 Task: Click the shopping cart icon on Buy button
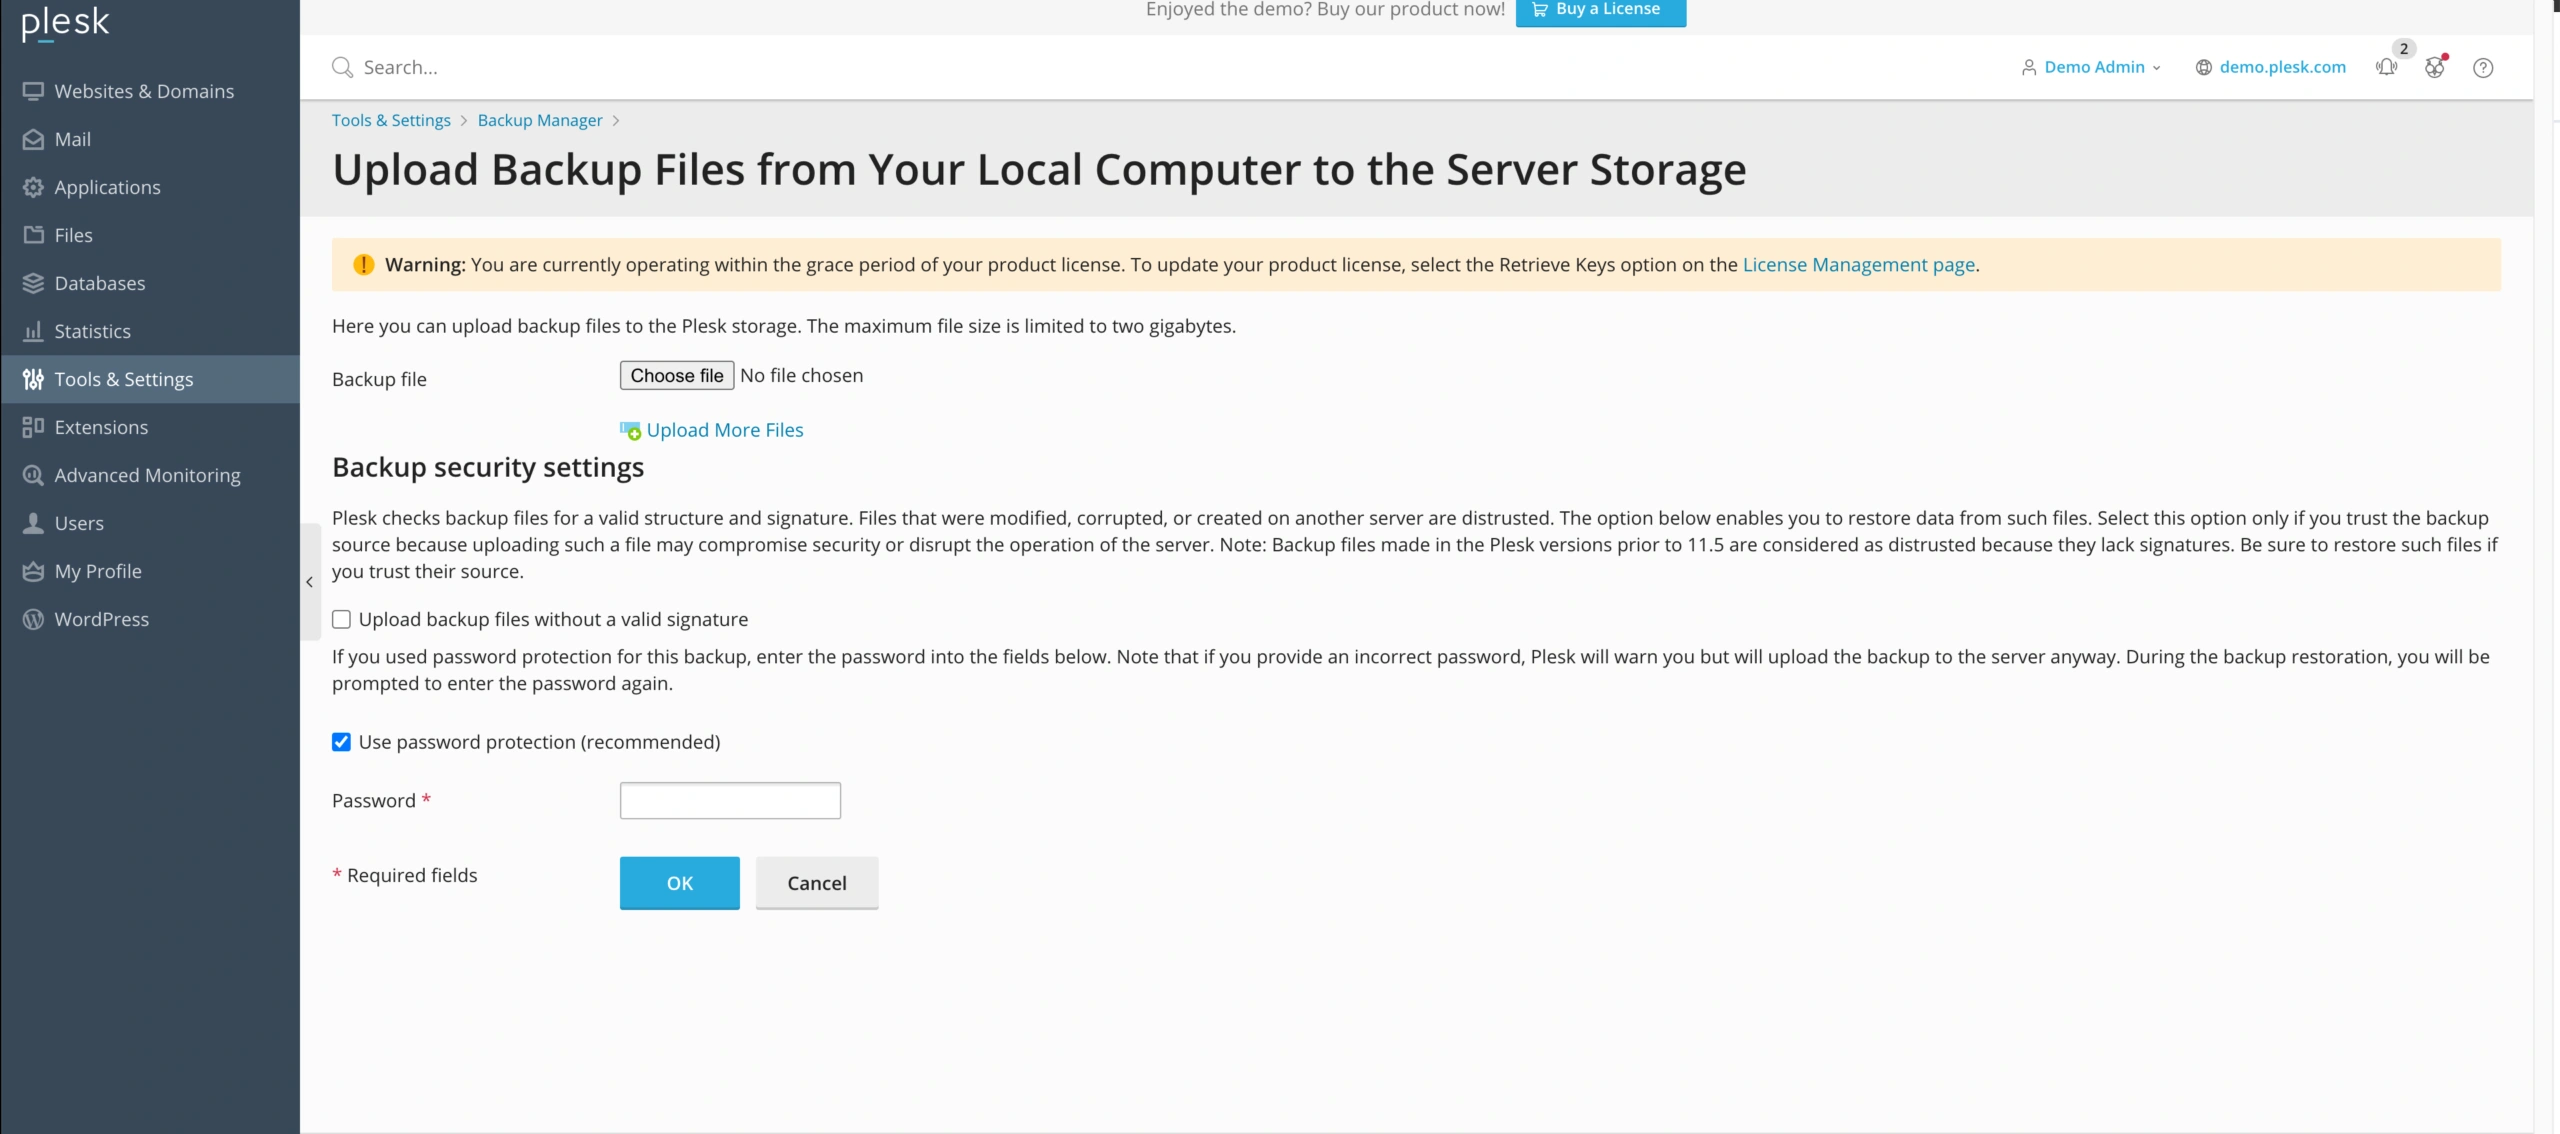pos(1540,9)
